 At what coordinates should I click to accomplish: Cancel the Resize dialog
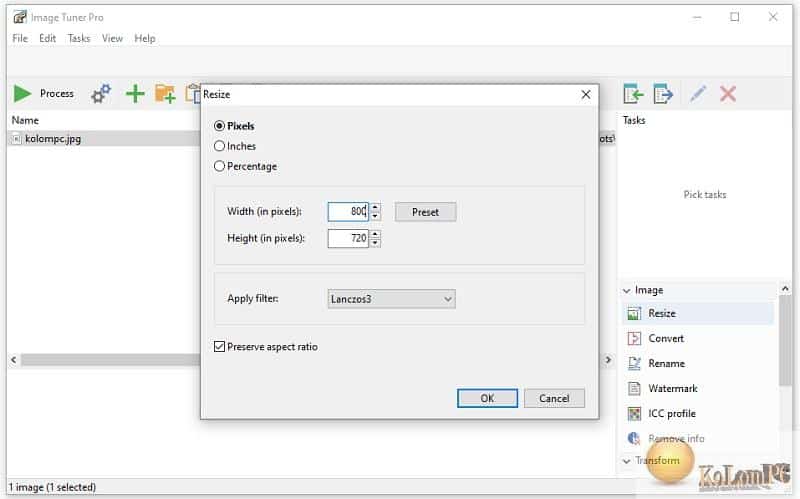tap(554, 398)
